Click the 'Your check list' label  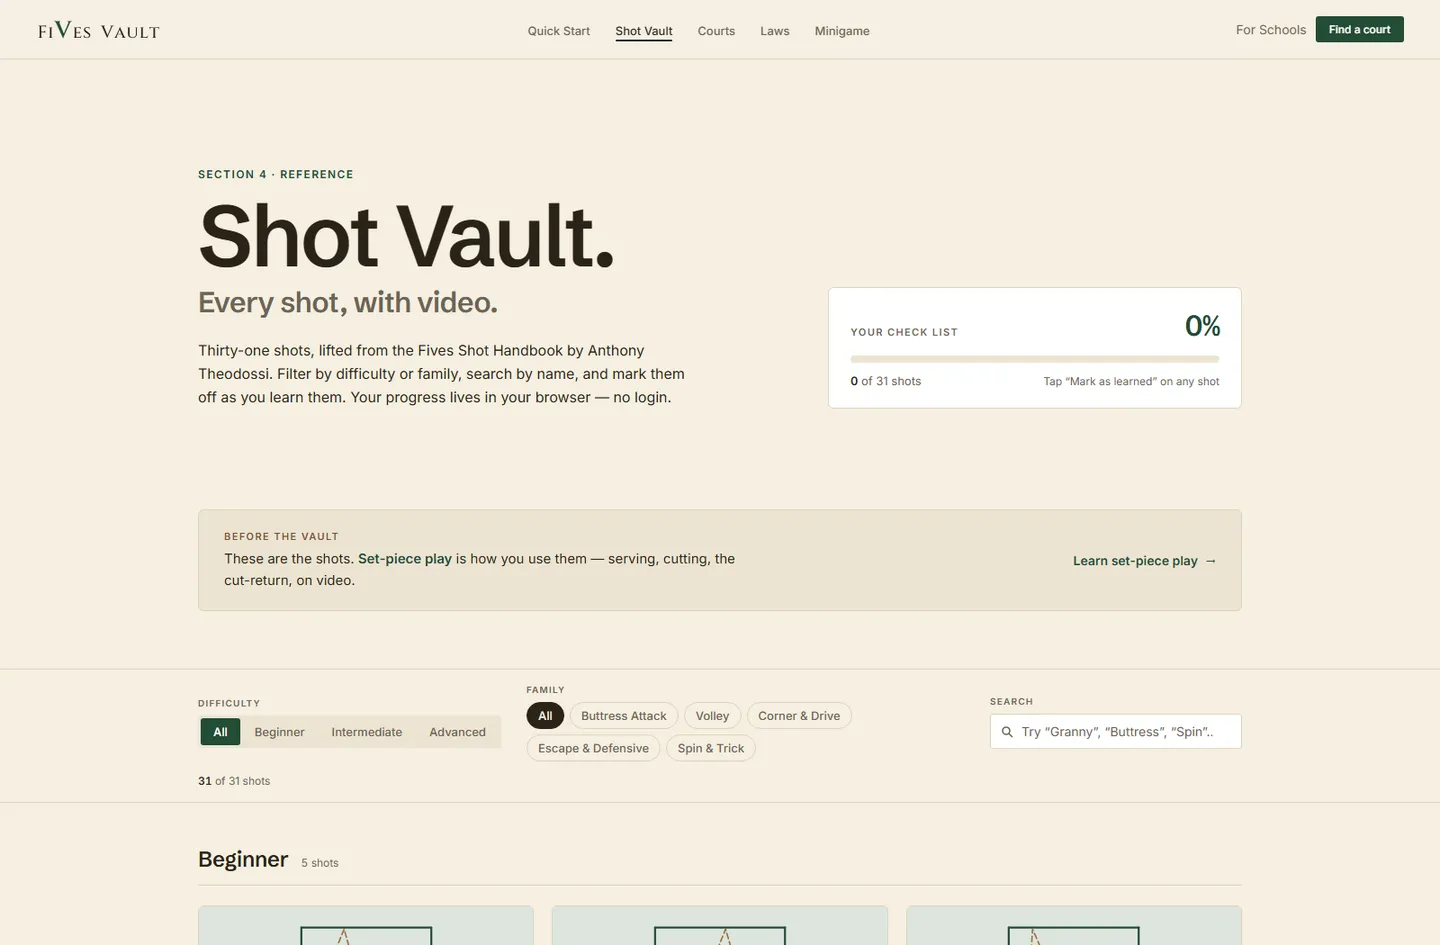(904, 332)
